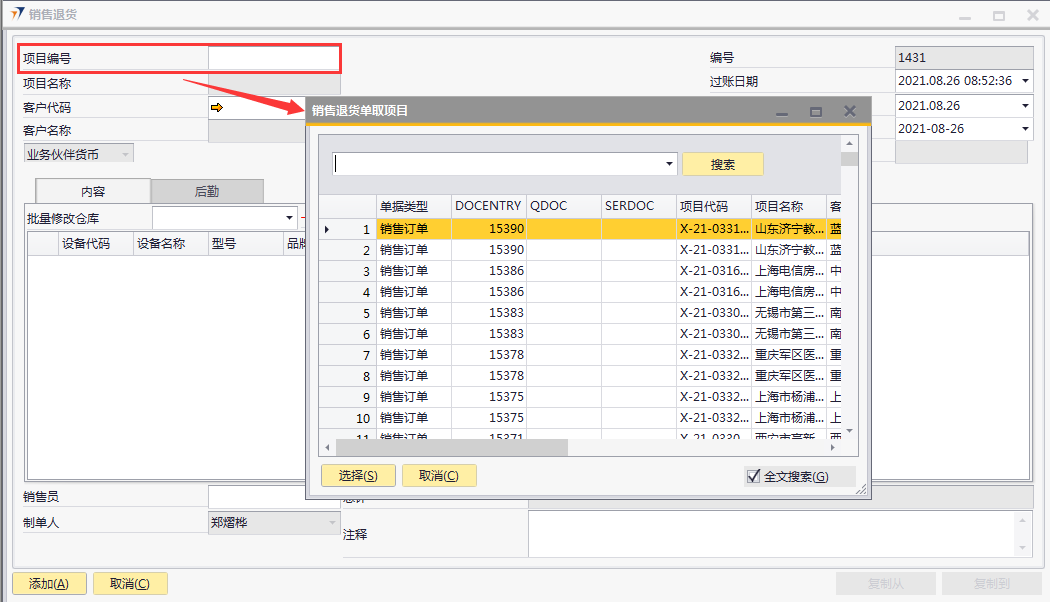Image resolution: width=1050 pixels, height=602 pixels.
Task: Open the search criteria dropdown in dialog
Action: 669,164
